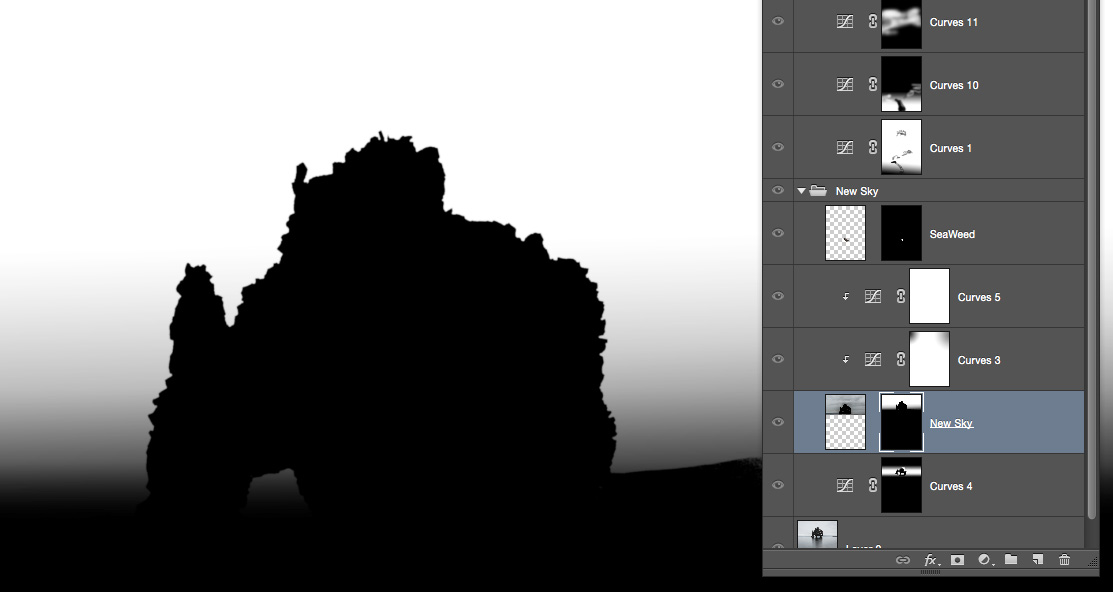Select SeaWeed layer image thumbnail
The height and width of the screenshot is (592, 1113).
tap(845, 233)
